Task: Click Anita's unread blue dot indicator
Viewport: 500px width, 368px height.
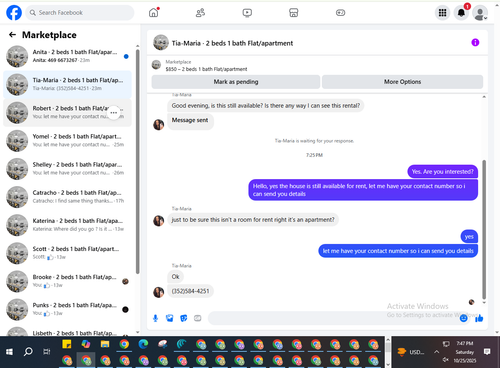Action: [x=126, y=56]
